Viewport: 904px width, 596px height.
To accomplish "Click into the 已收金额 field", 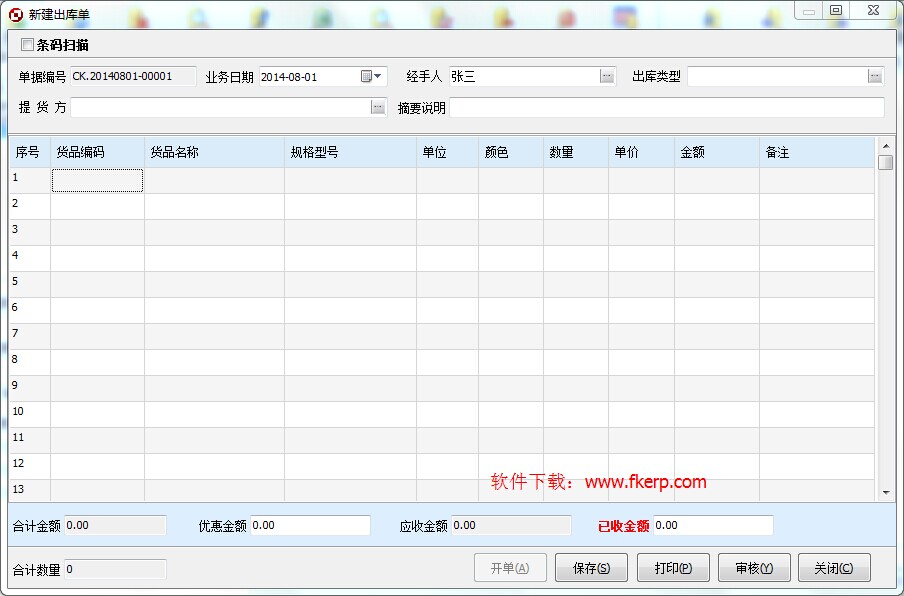I will click(x=713, y=525).
